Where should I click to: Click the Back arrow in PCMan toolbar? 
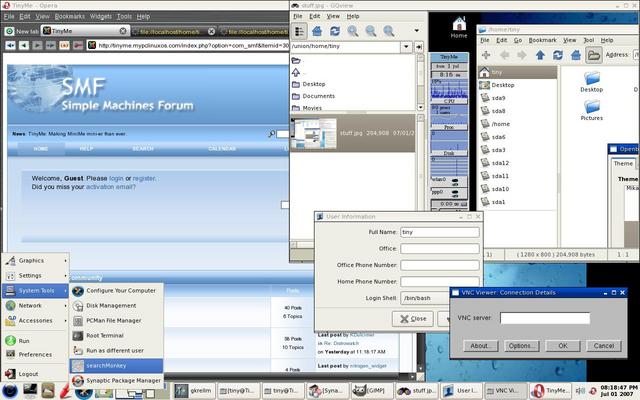[x=504, y=55]
